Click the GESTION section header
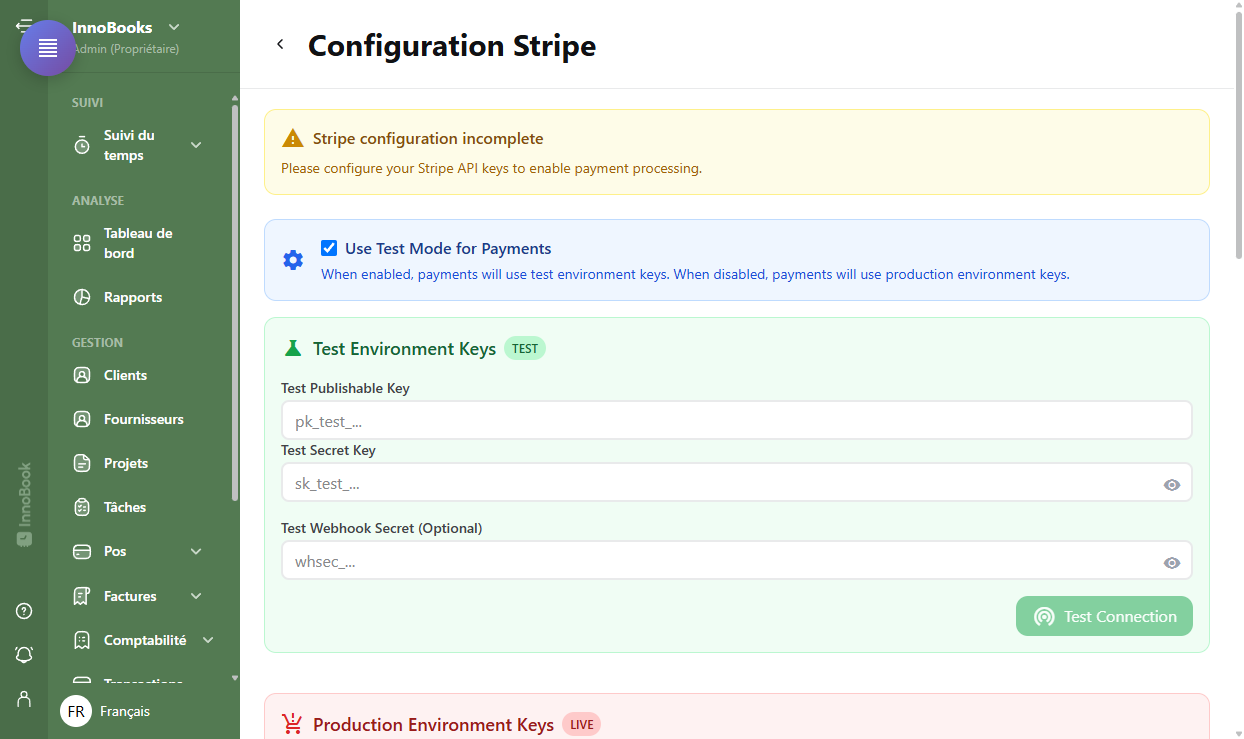 click(98, 342)
